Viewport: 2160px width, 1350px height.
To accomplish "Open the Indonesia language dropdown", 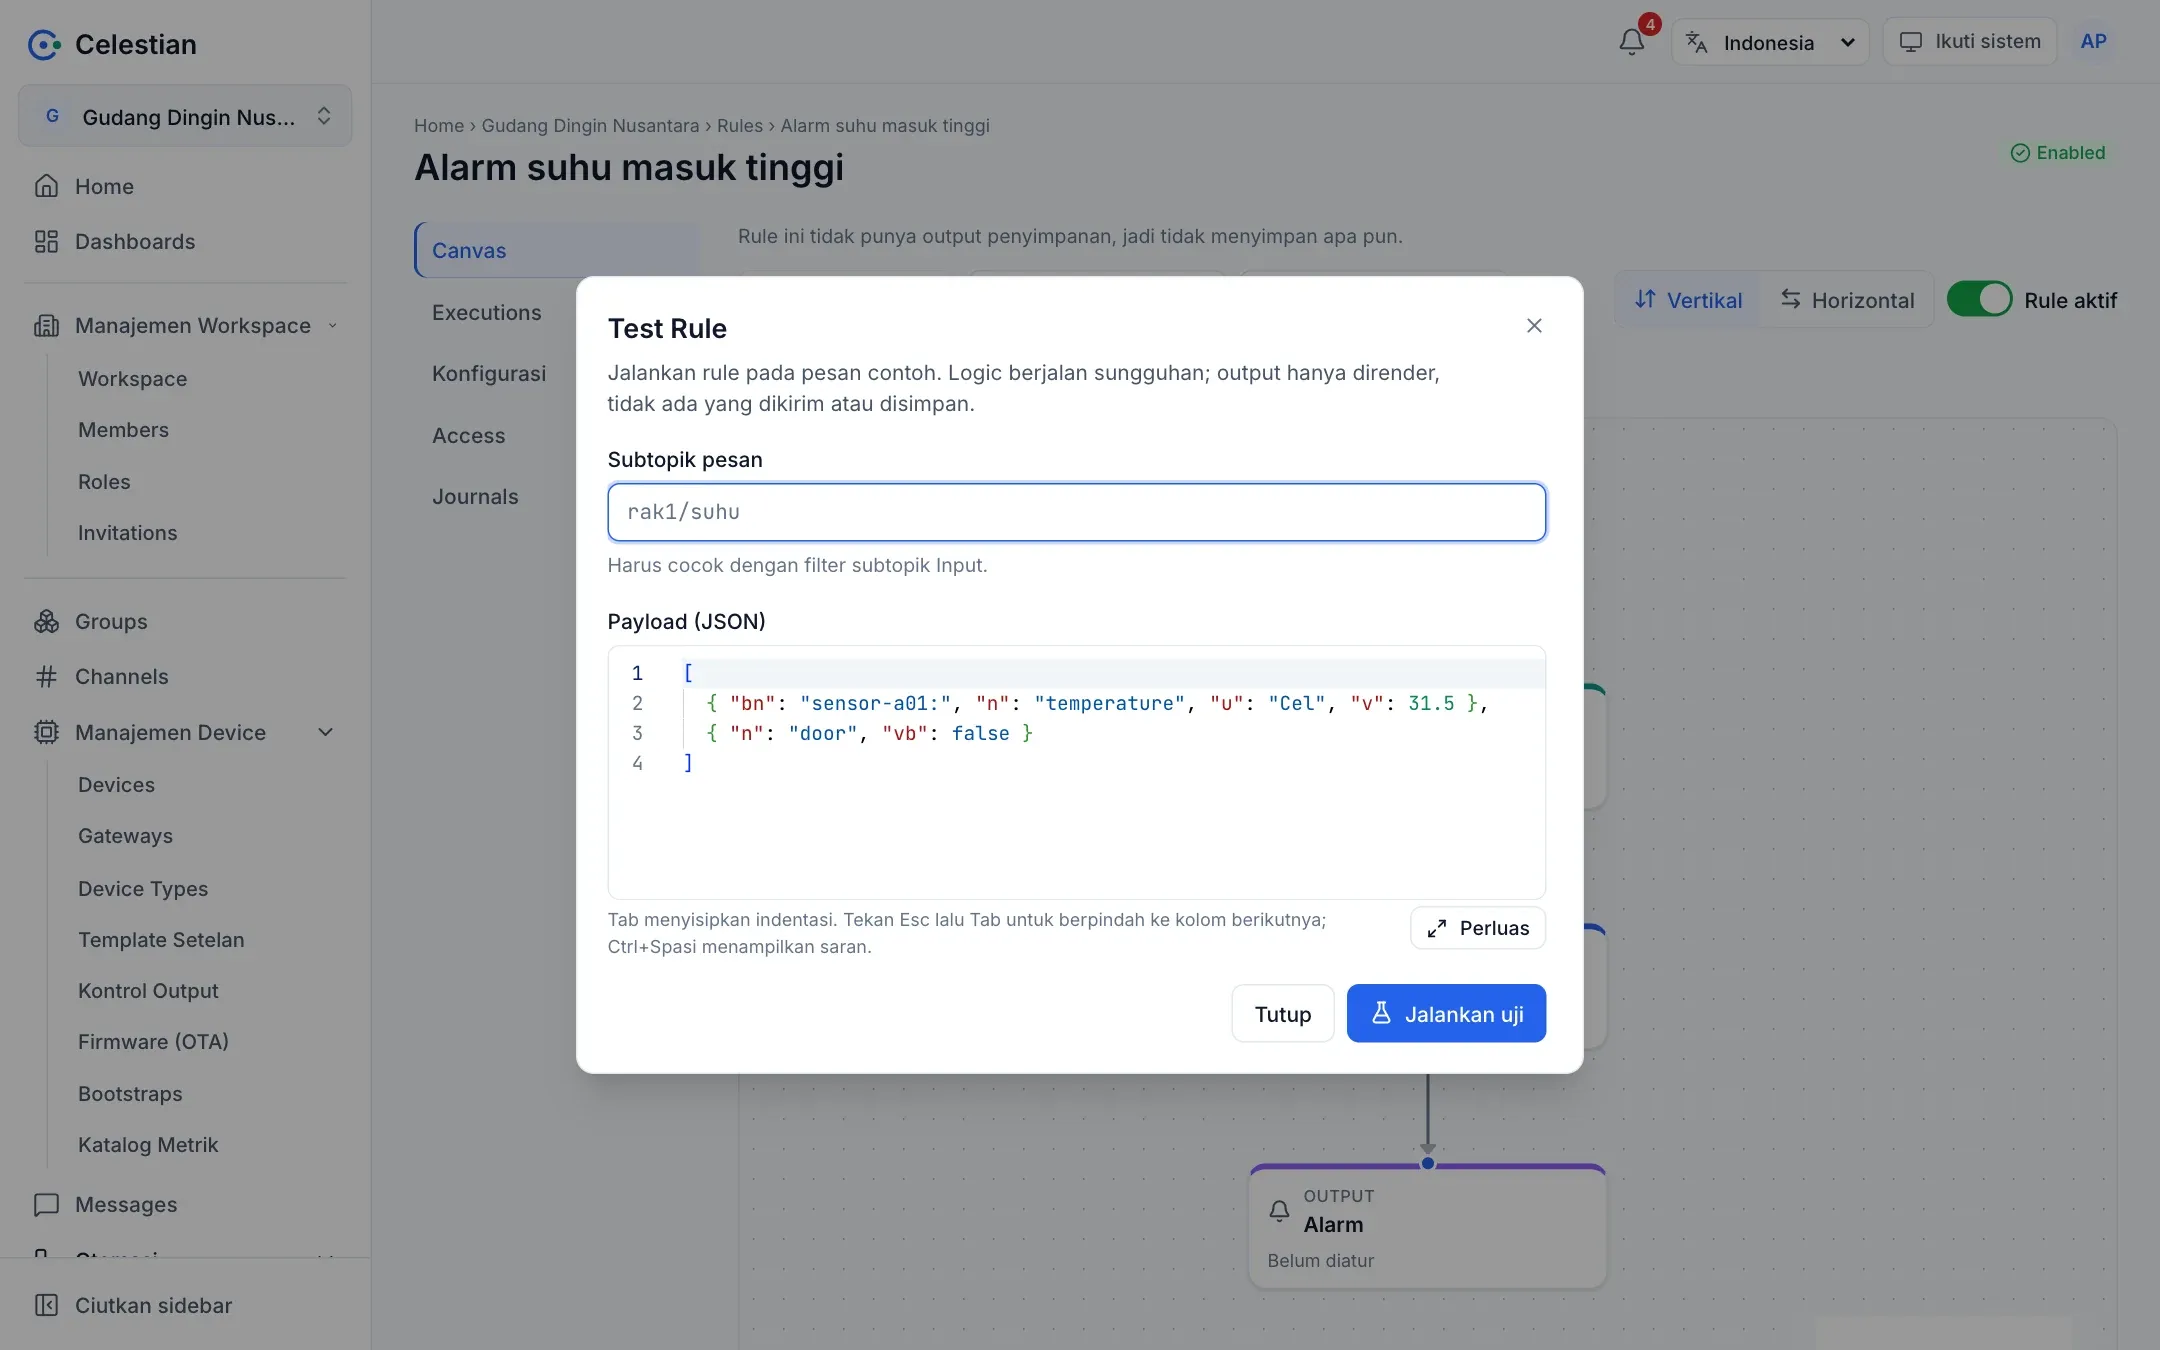I will tap(1770, 42).
